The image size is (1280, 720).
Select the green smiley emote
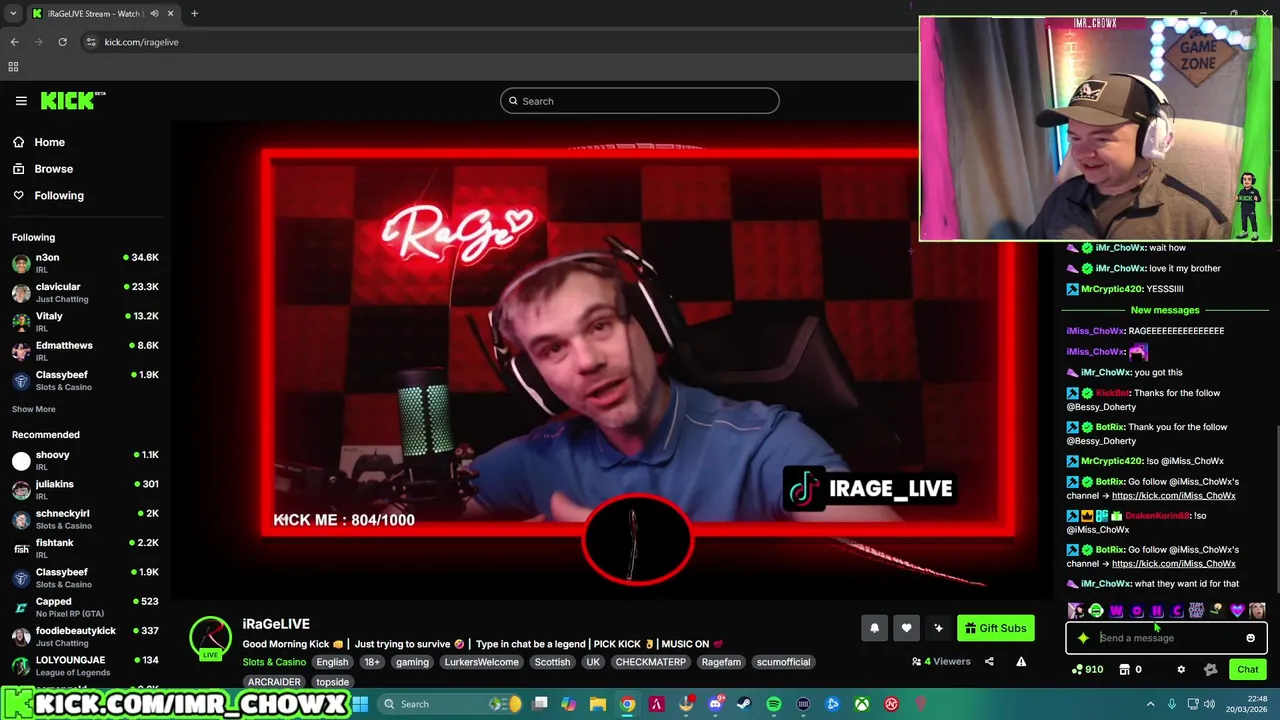pyautogui.click(x=1096, y=610)
